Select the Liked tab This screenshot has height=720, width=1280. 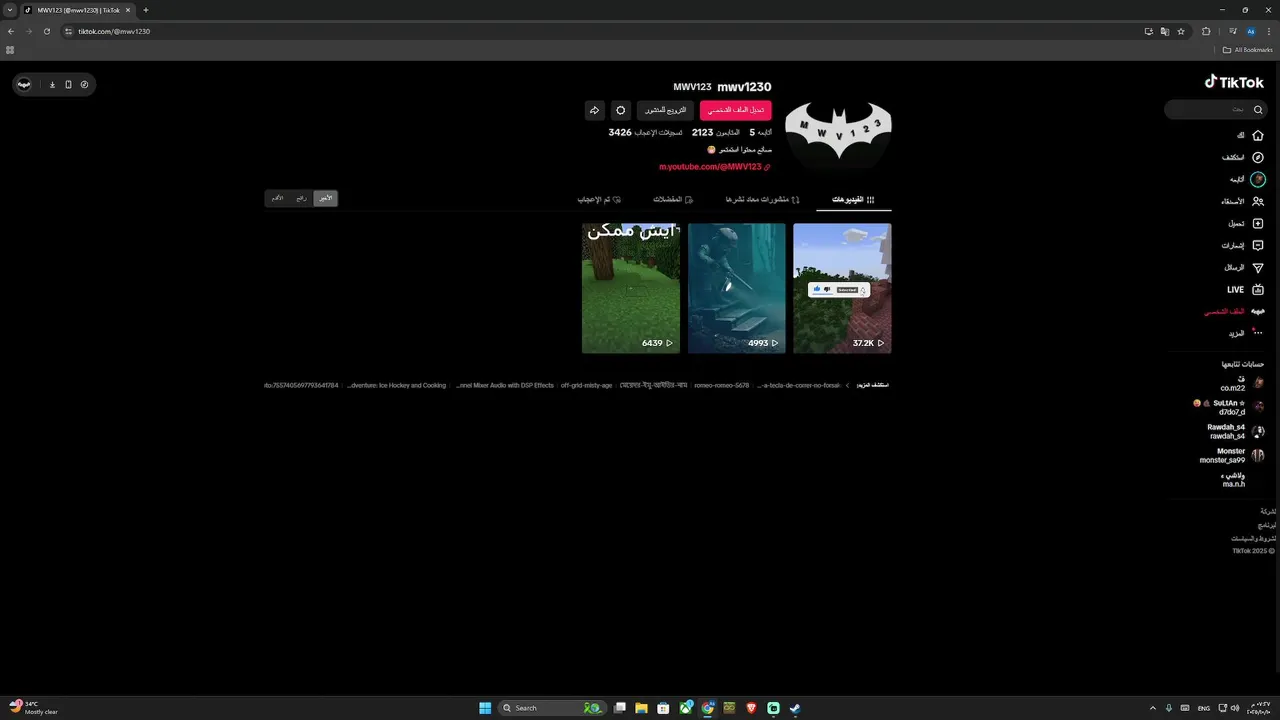[600, 199]
